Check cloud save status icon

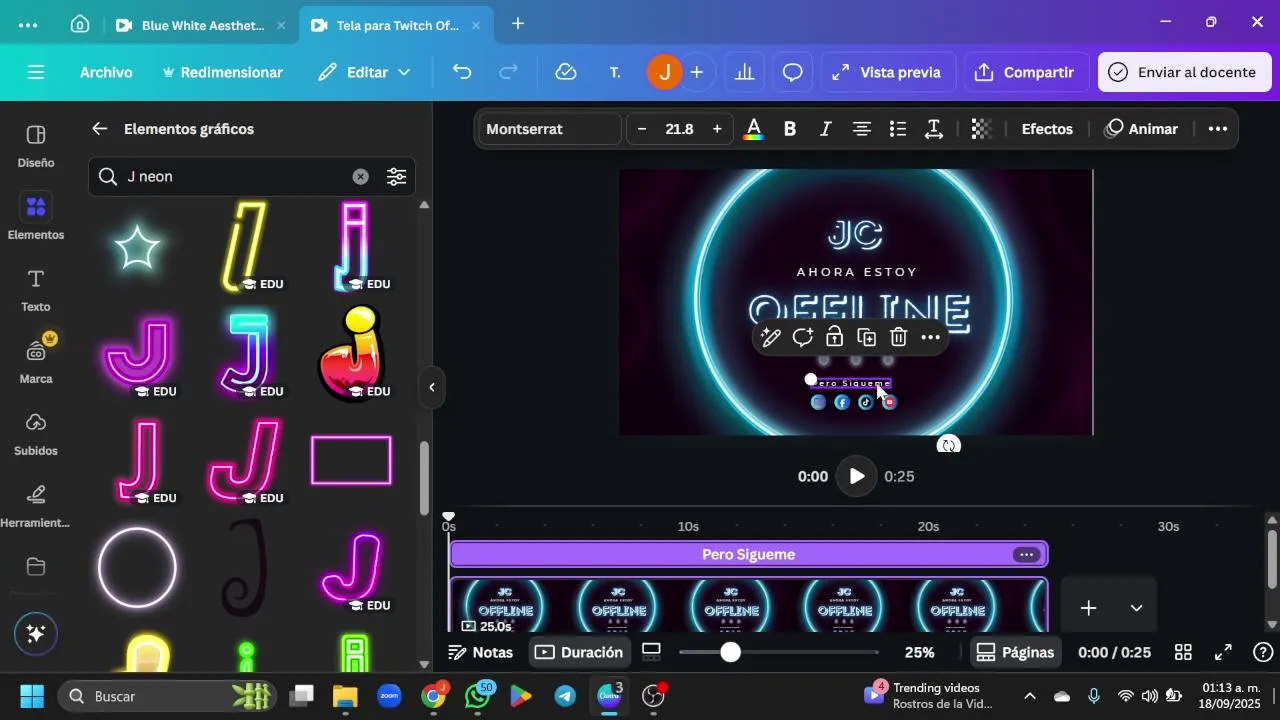(566, 72)
